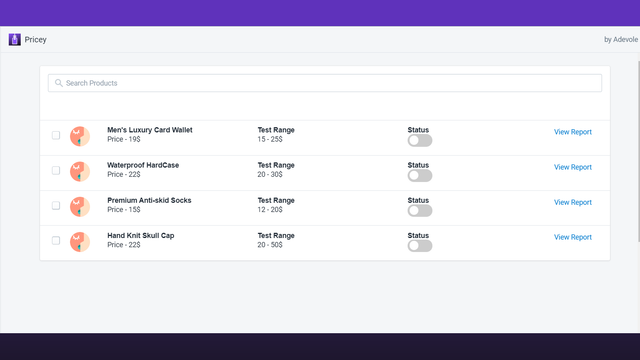Focus the Search Products input field
Viewport: 640px width, 360px height.
(325, 83)
